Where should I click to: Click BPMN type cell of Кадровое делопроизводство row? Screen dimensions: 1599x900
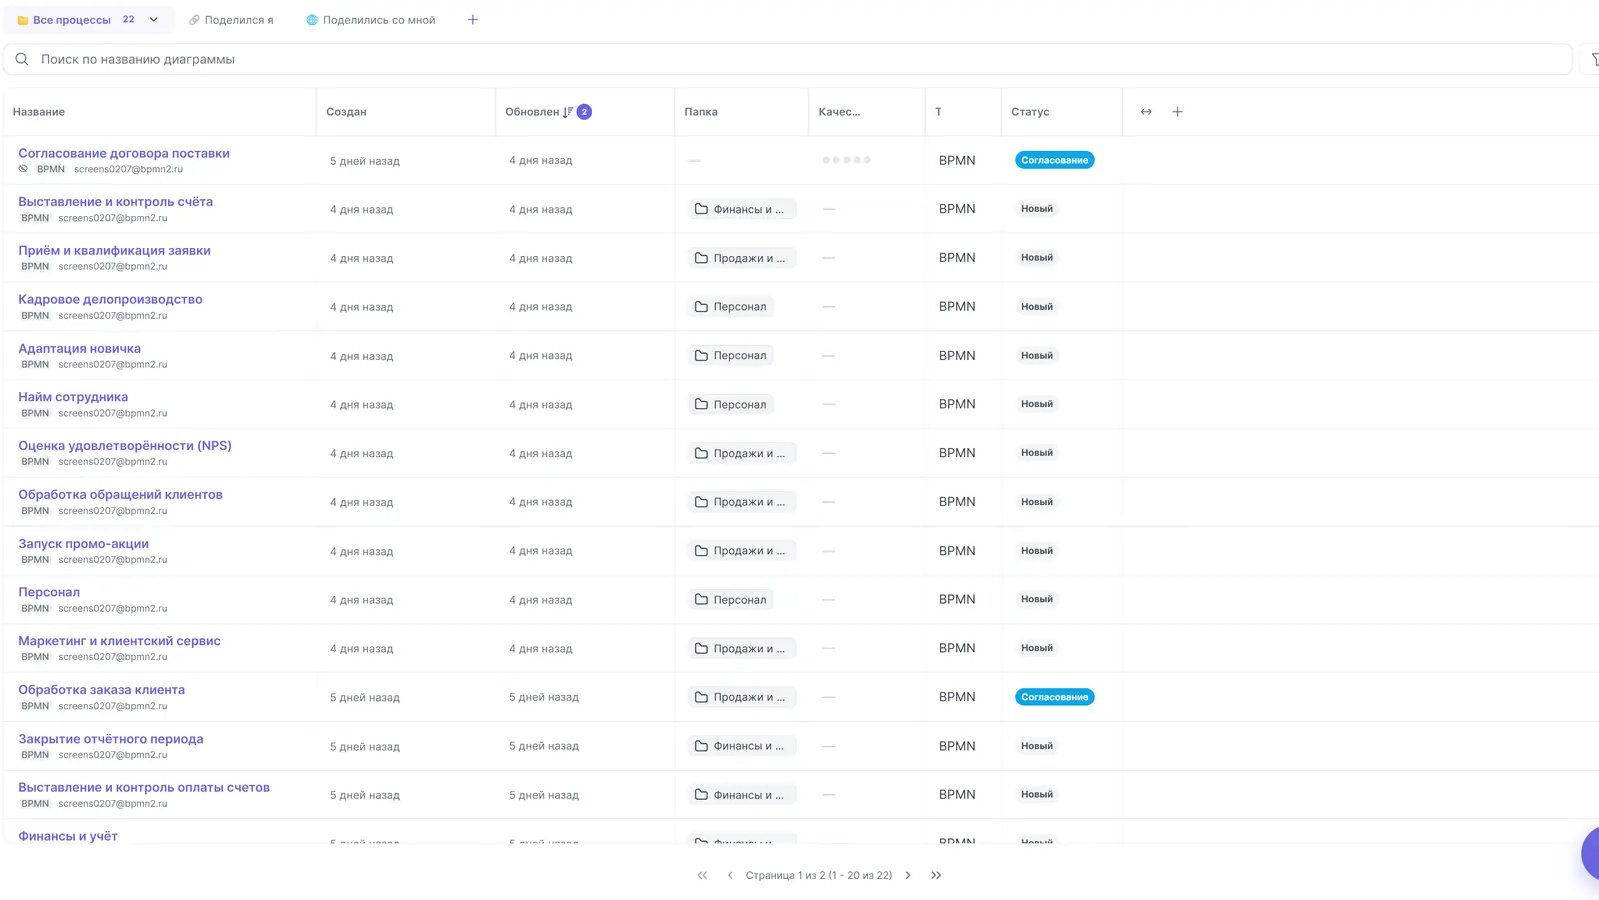(x=957, y=307)
